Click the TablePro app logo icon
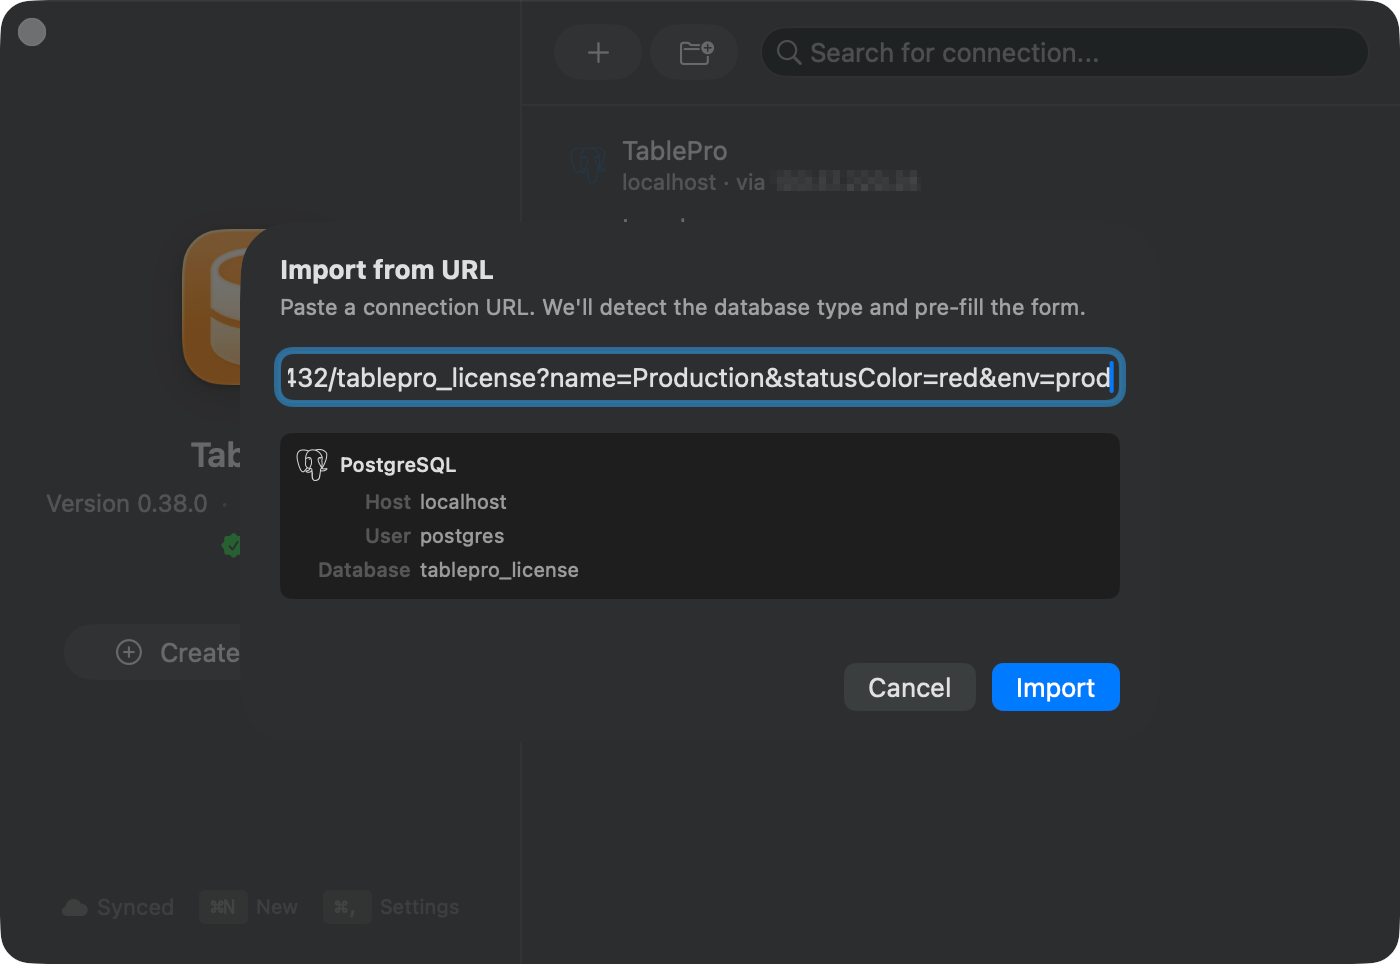This screenshot has width=1400, height=964. (212, 307)
